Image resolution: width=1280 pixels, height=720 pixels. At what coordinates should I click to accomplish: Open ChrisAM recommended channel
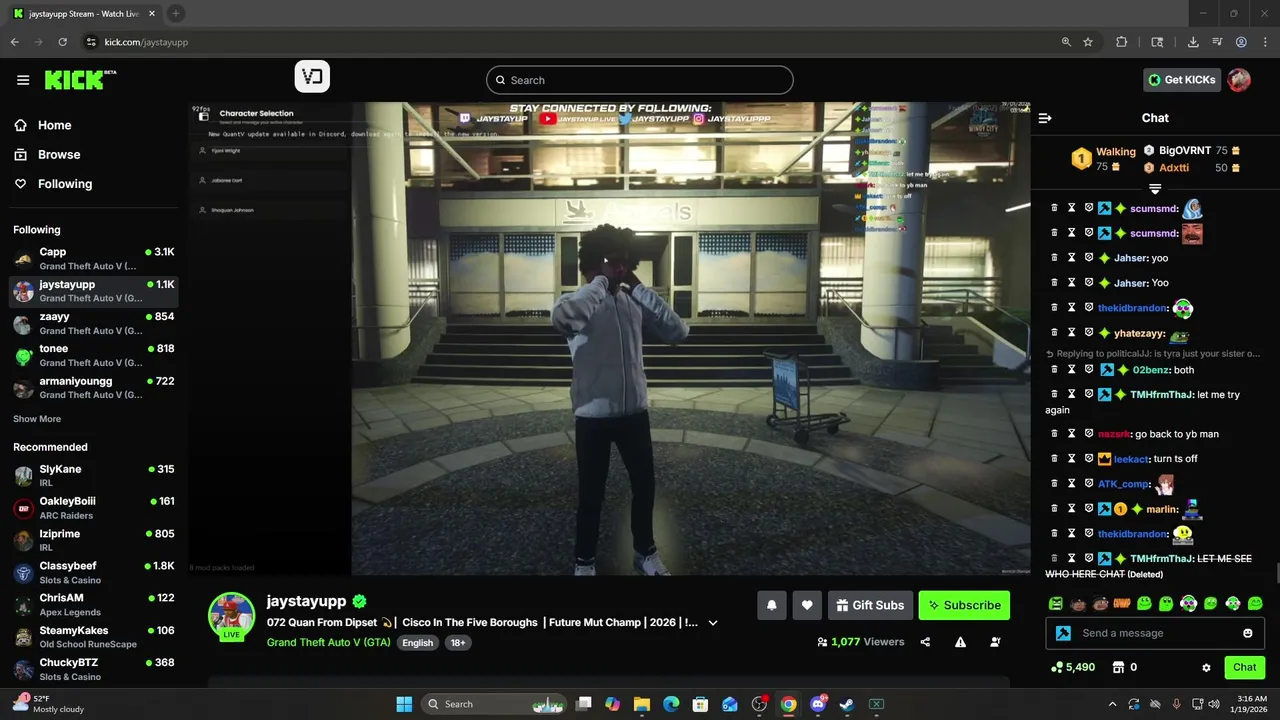point(94,604)
